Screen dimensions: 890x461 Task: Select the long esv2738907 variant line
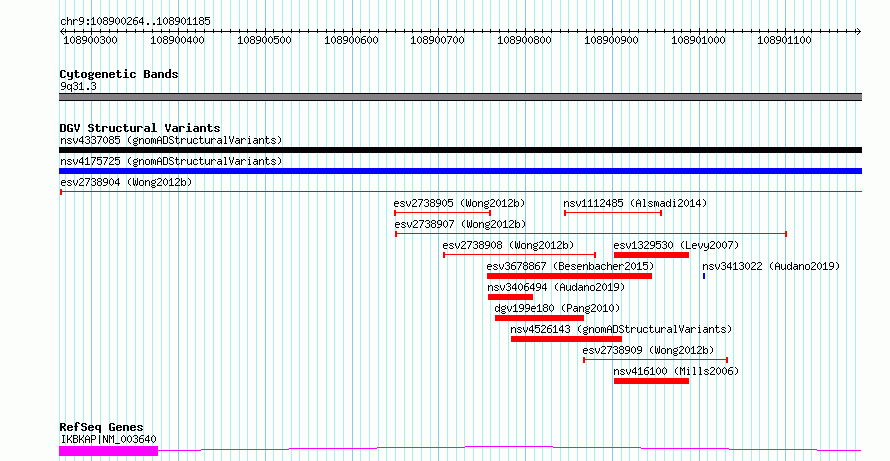(591, 234)
